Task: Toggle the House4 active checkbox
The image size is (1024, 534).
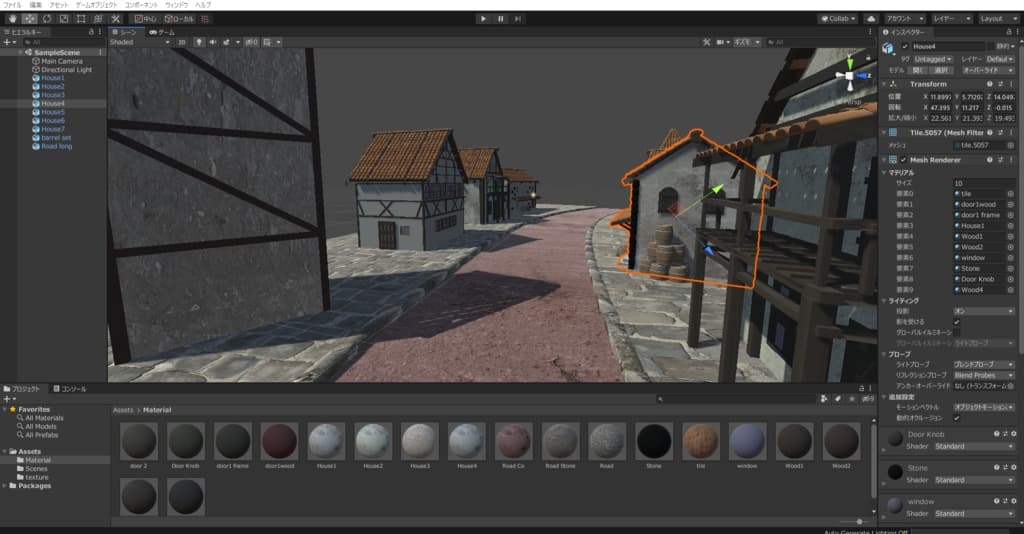Action: tap(905, 47)
